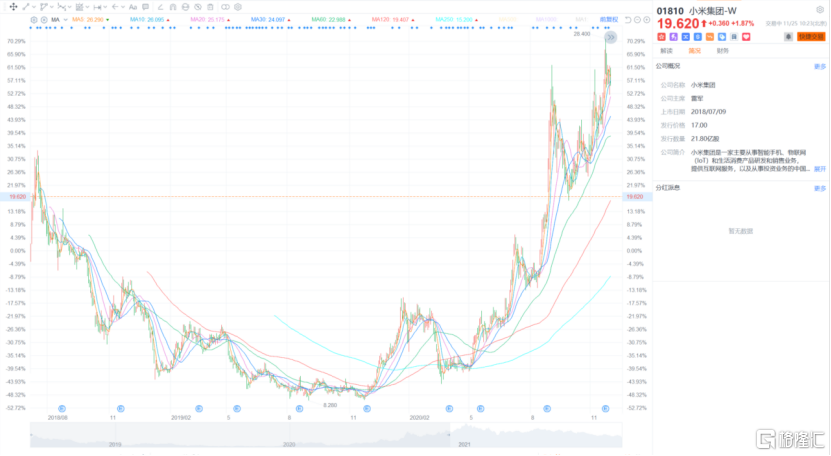
Task: Open the drawing toolbar settings gear
Action: point(238,7)
